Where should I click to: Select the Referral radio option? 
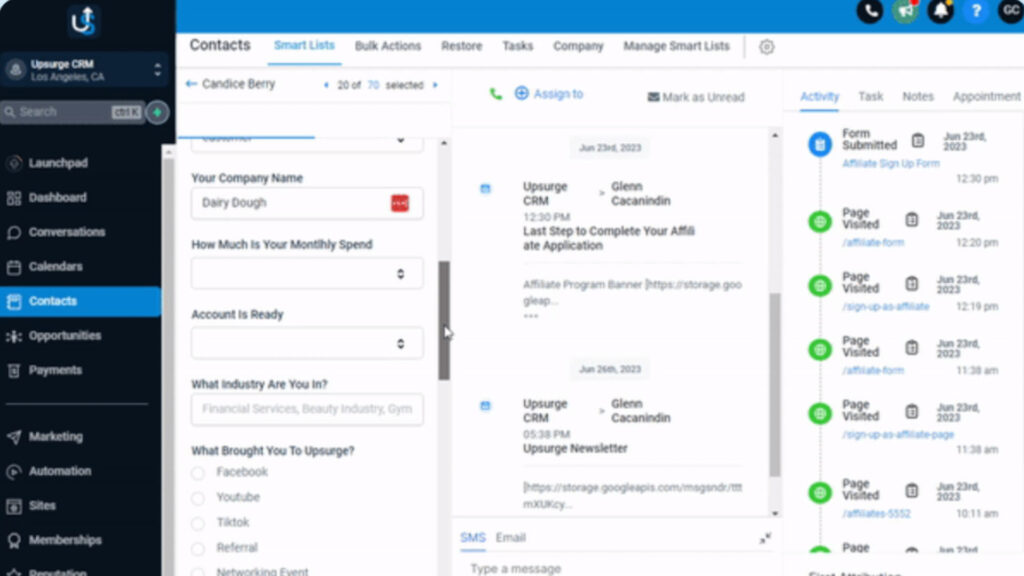point(198,549)
